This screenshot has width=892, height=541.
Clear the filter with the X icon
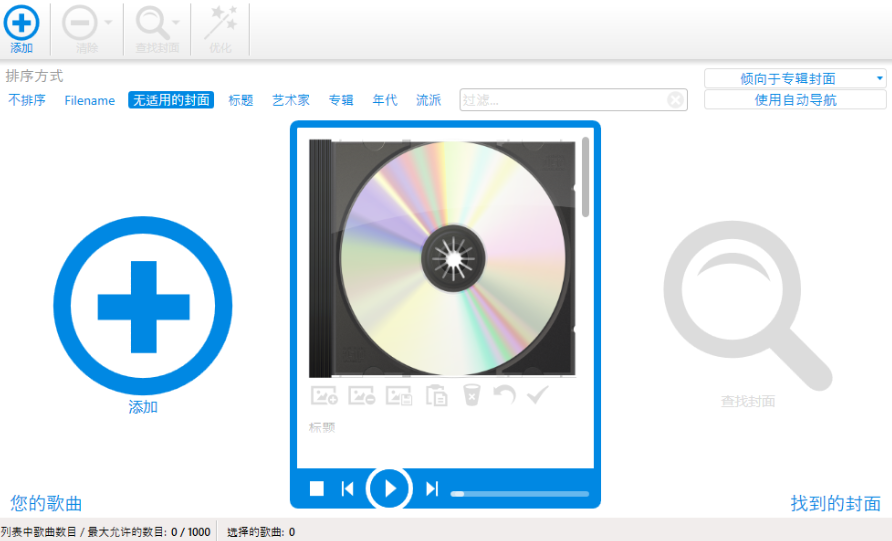pos(675,100)
